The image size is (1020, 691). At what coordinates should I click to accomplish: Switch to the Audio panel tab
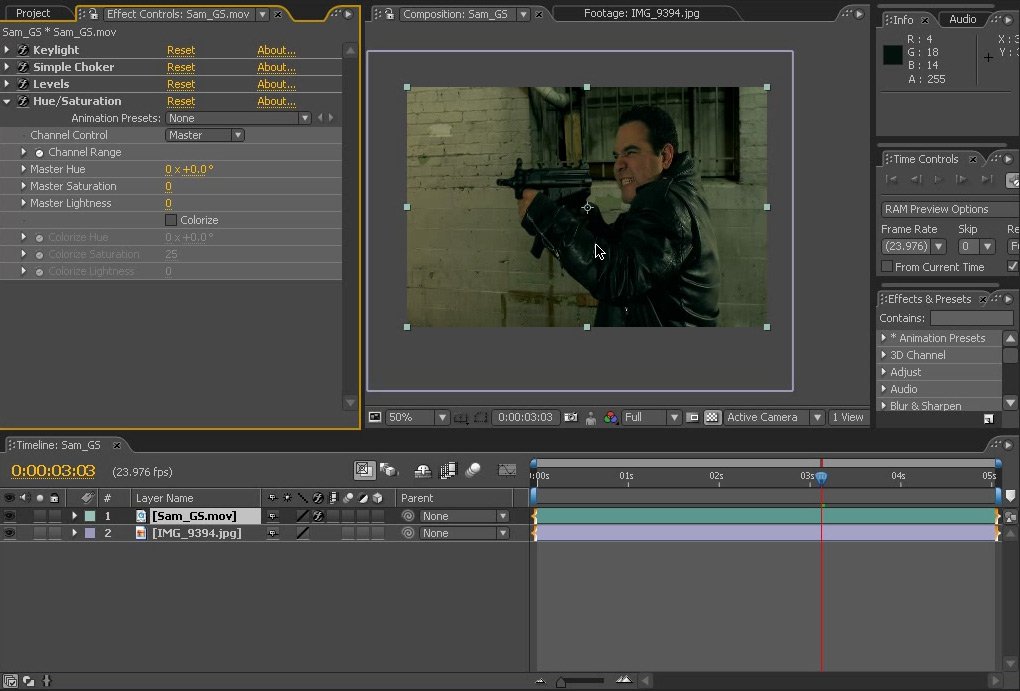pos(962,19)
